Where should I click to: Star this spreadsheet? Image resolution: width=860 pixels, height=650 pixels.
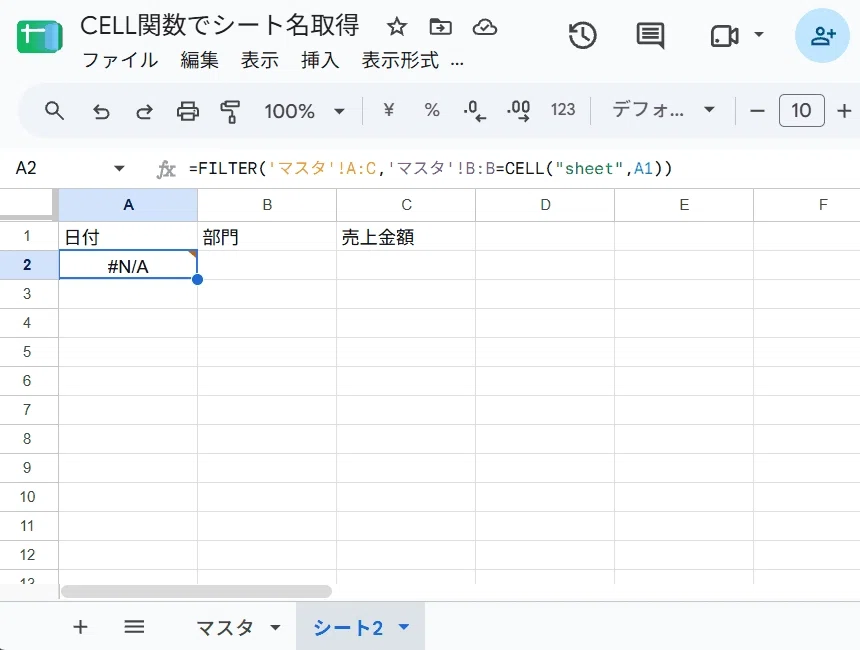[x=397, y=26]
